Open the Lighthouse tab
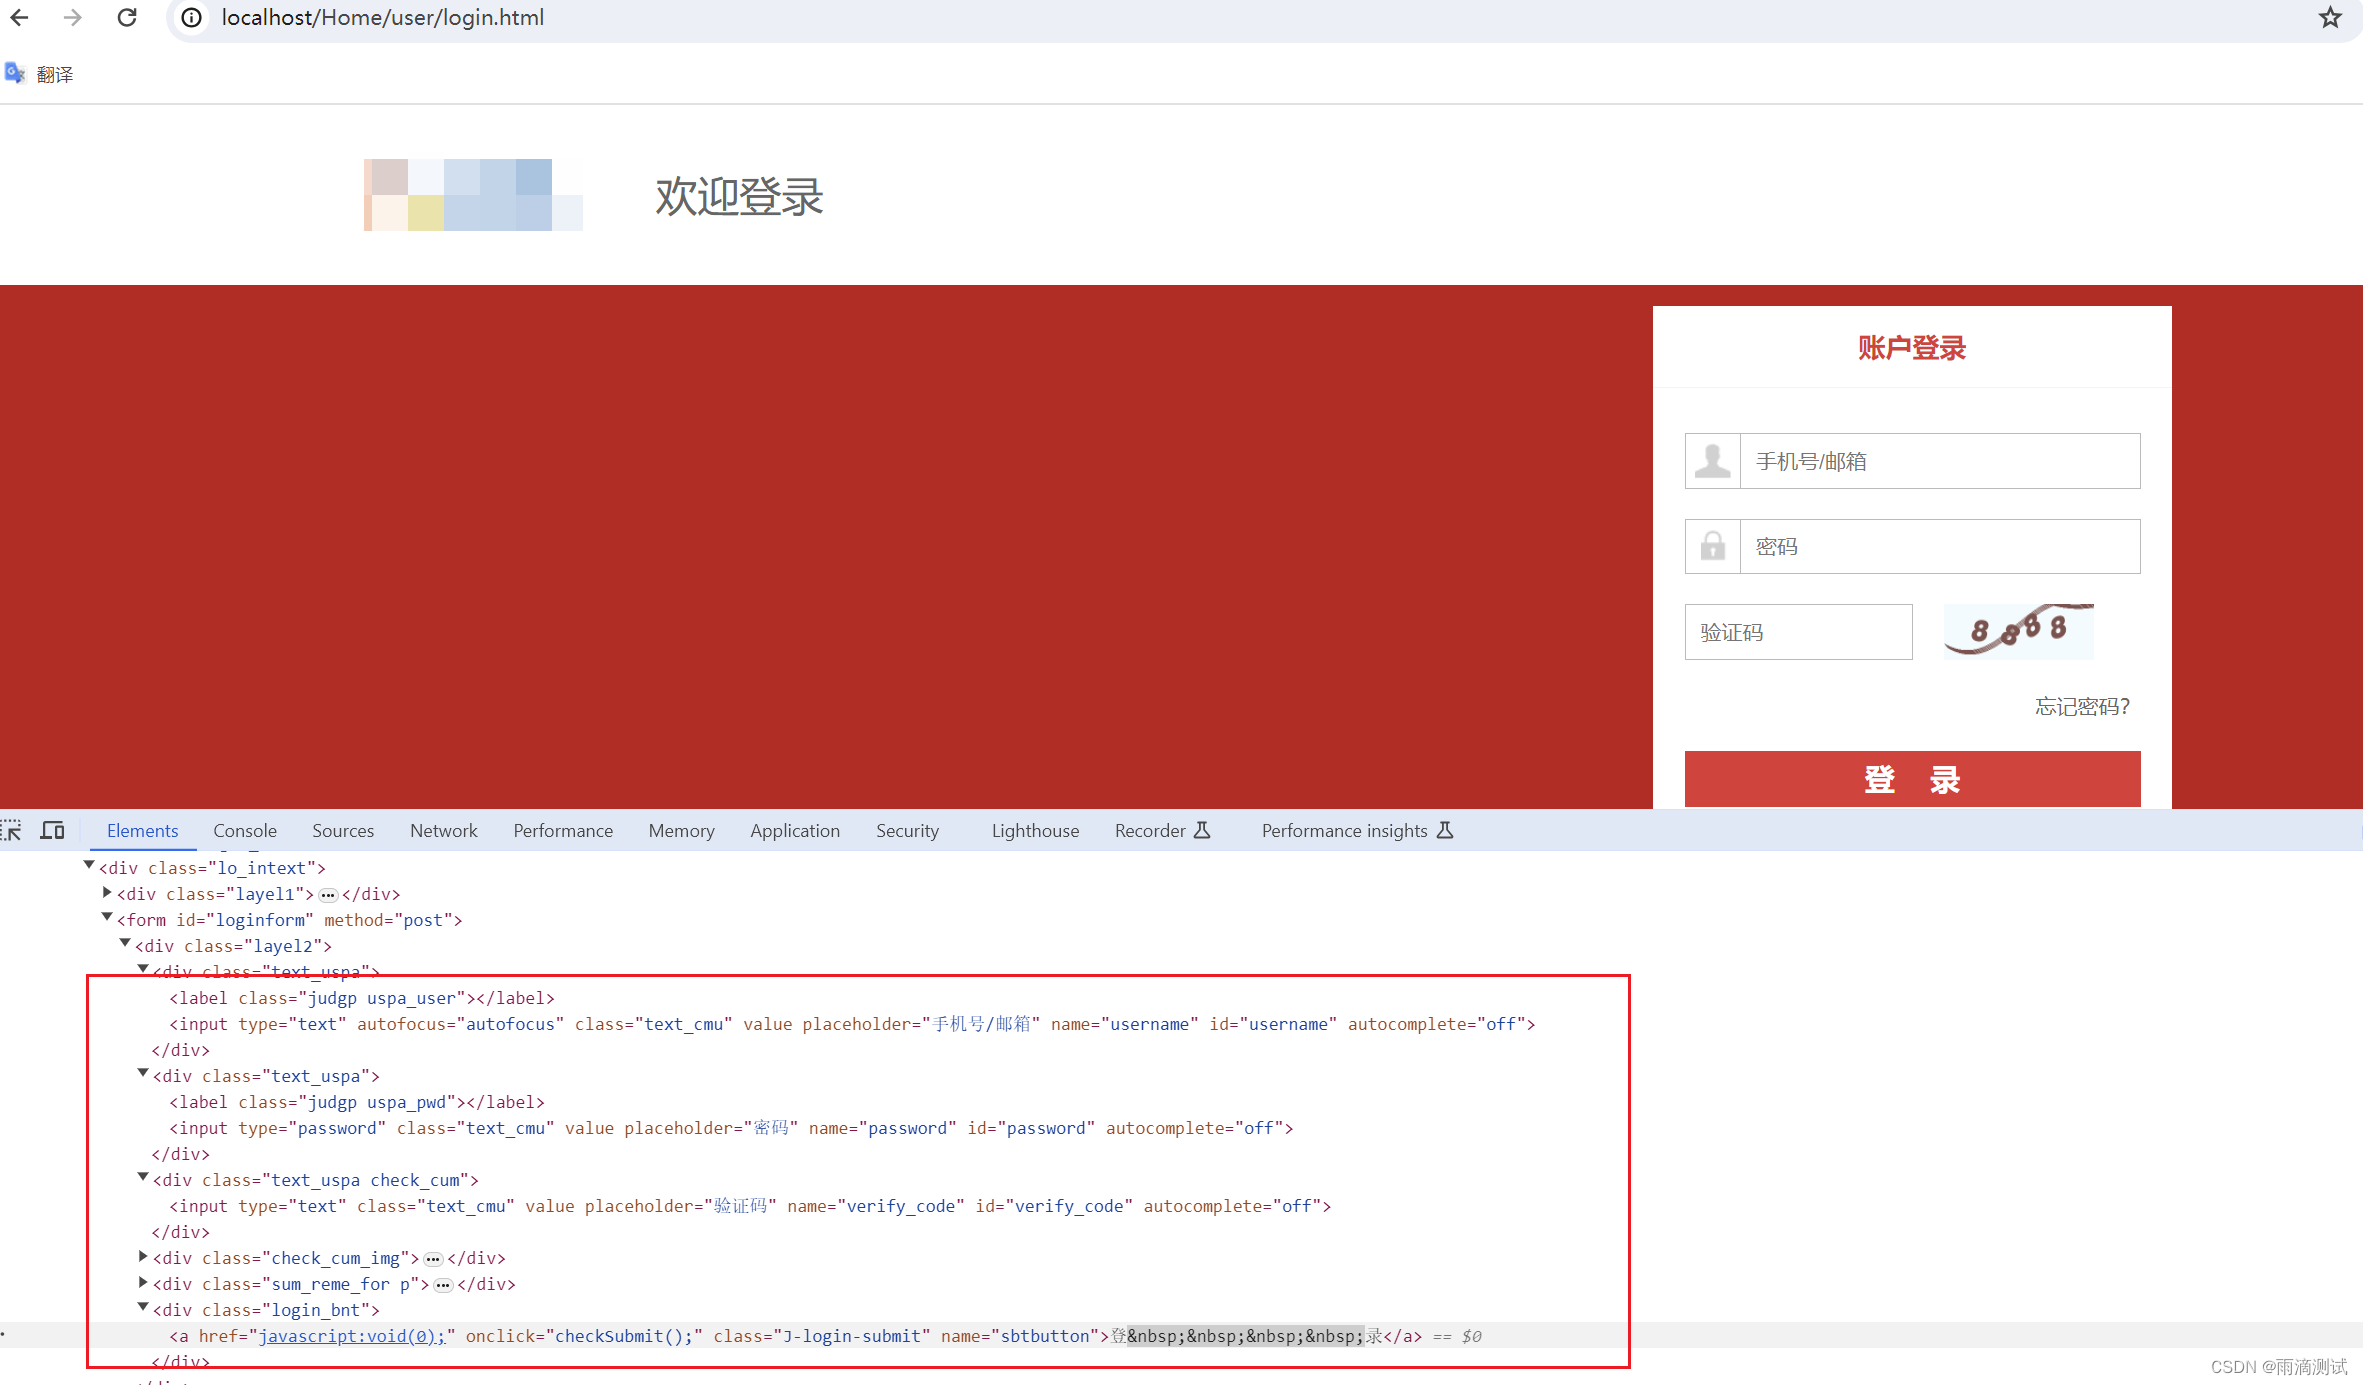 pyautogui.click(x=1035, y=830)
